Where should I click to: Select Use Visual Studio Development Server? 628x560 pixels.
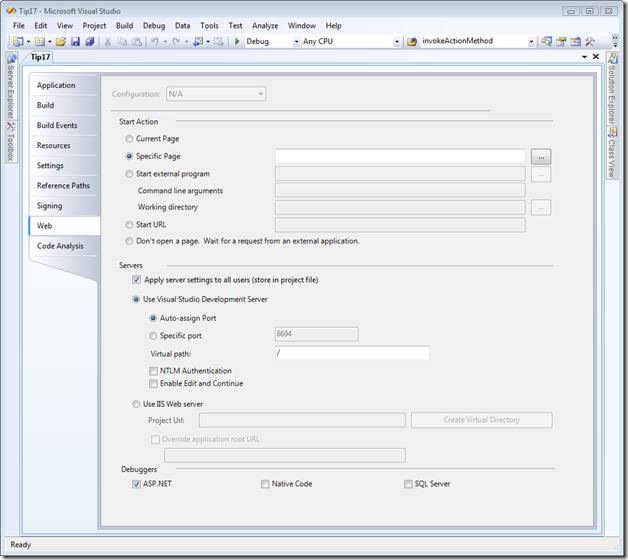pos(136,299)
